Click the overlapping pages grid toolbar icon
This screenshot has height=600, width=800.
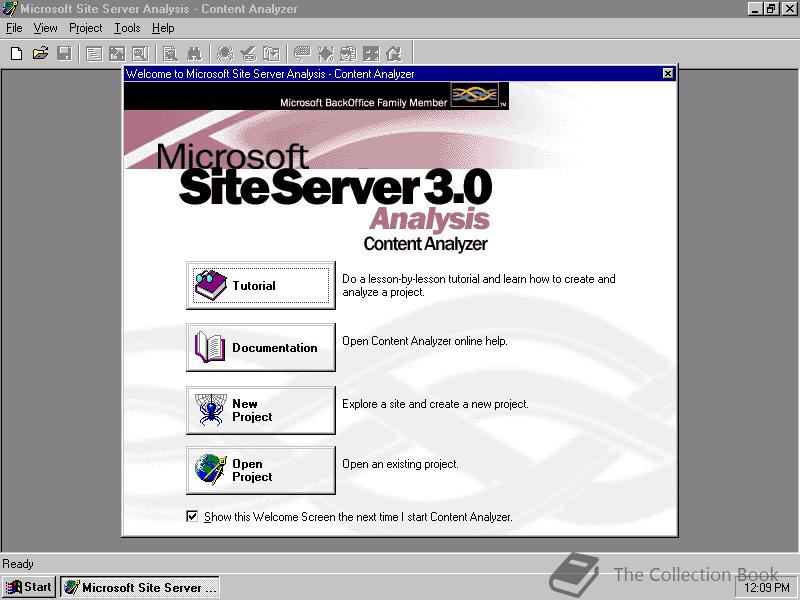point(348,53)
